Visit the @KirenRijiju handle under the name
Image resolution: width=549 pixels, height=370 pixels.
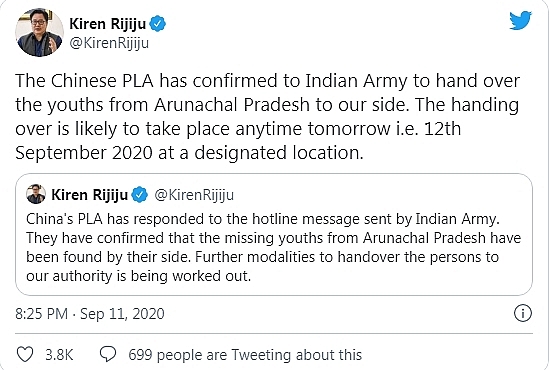[x=109, y=43]
